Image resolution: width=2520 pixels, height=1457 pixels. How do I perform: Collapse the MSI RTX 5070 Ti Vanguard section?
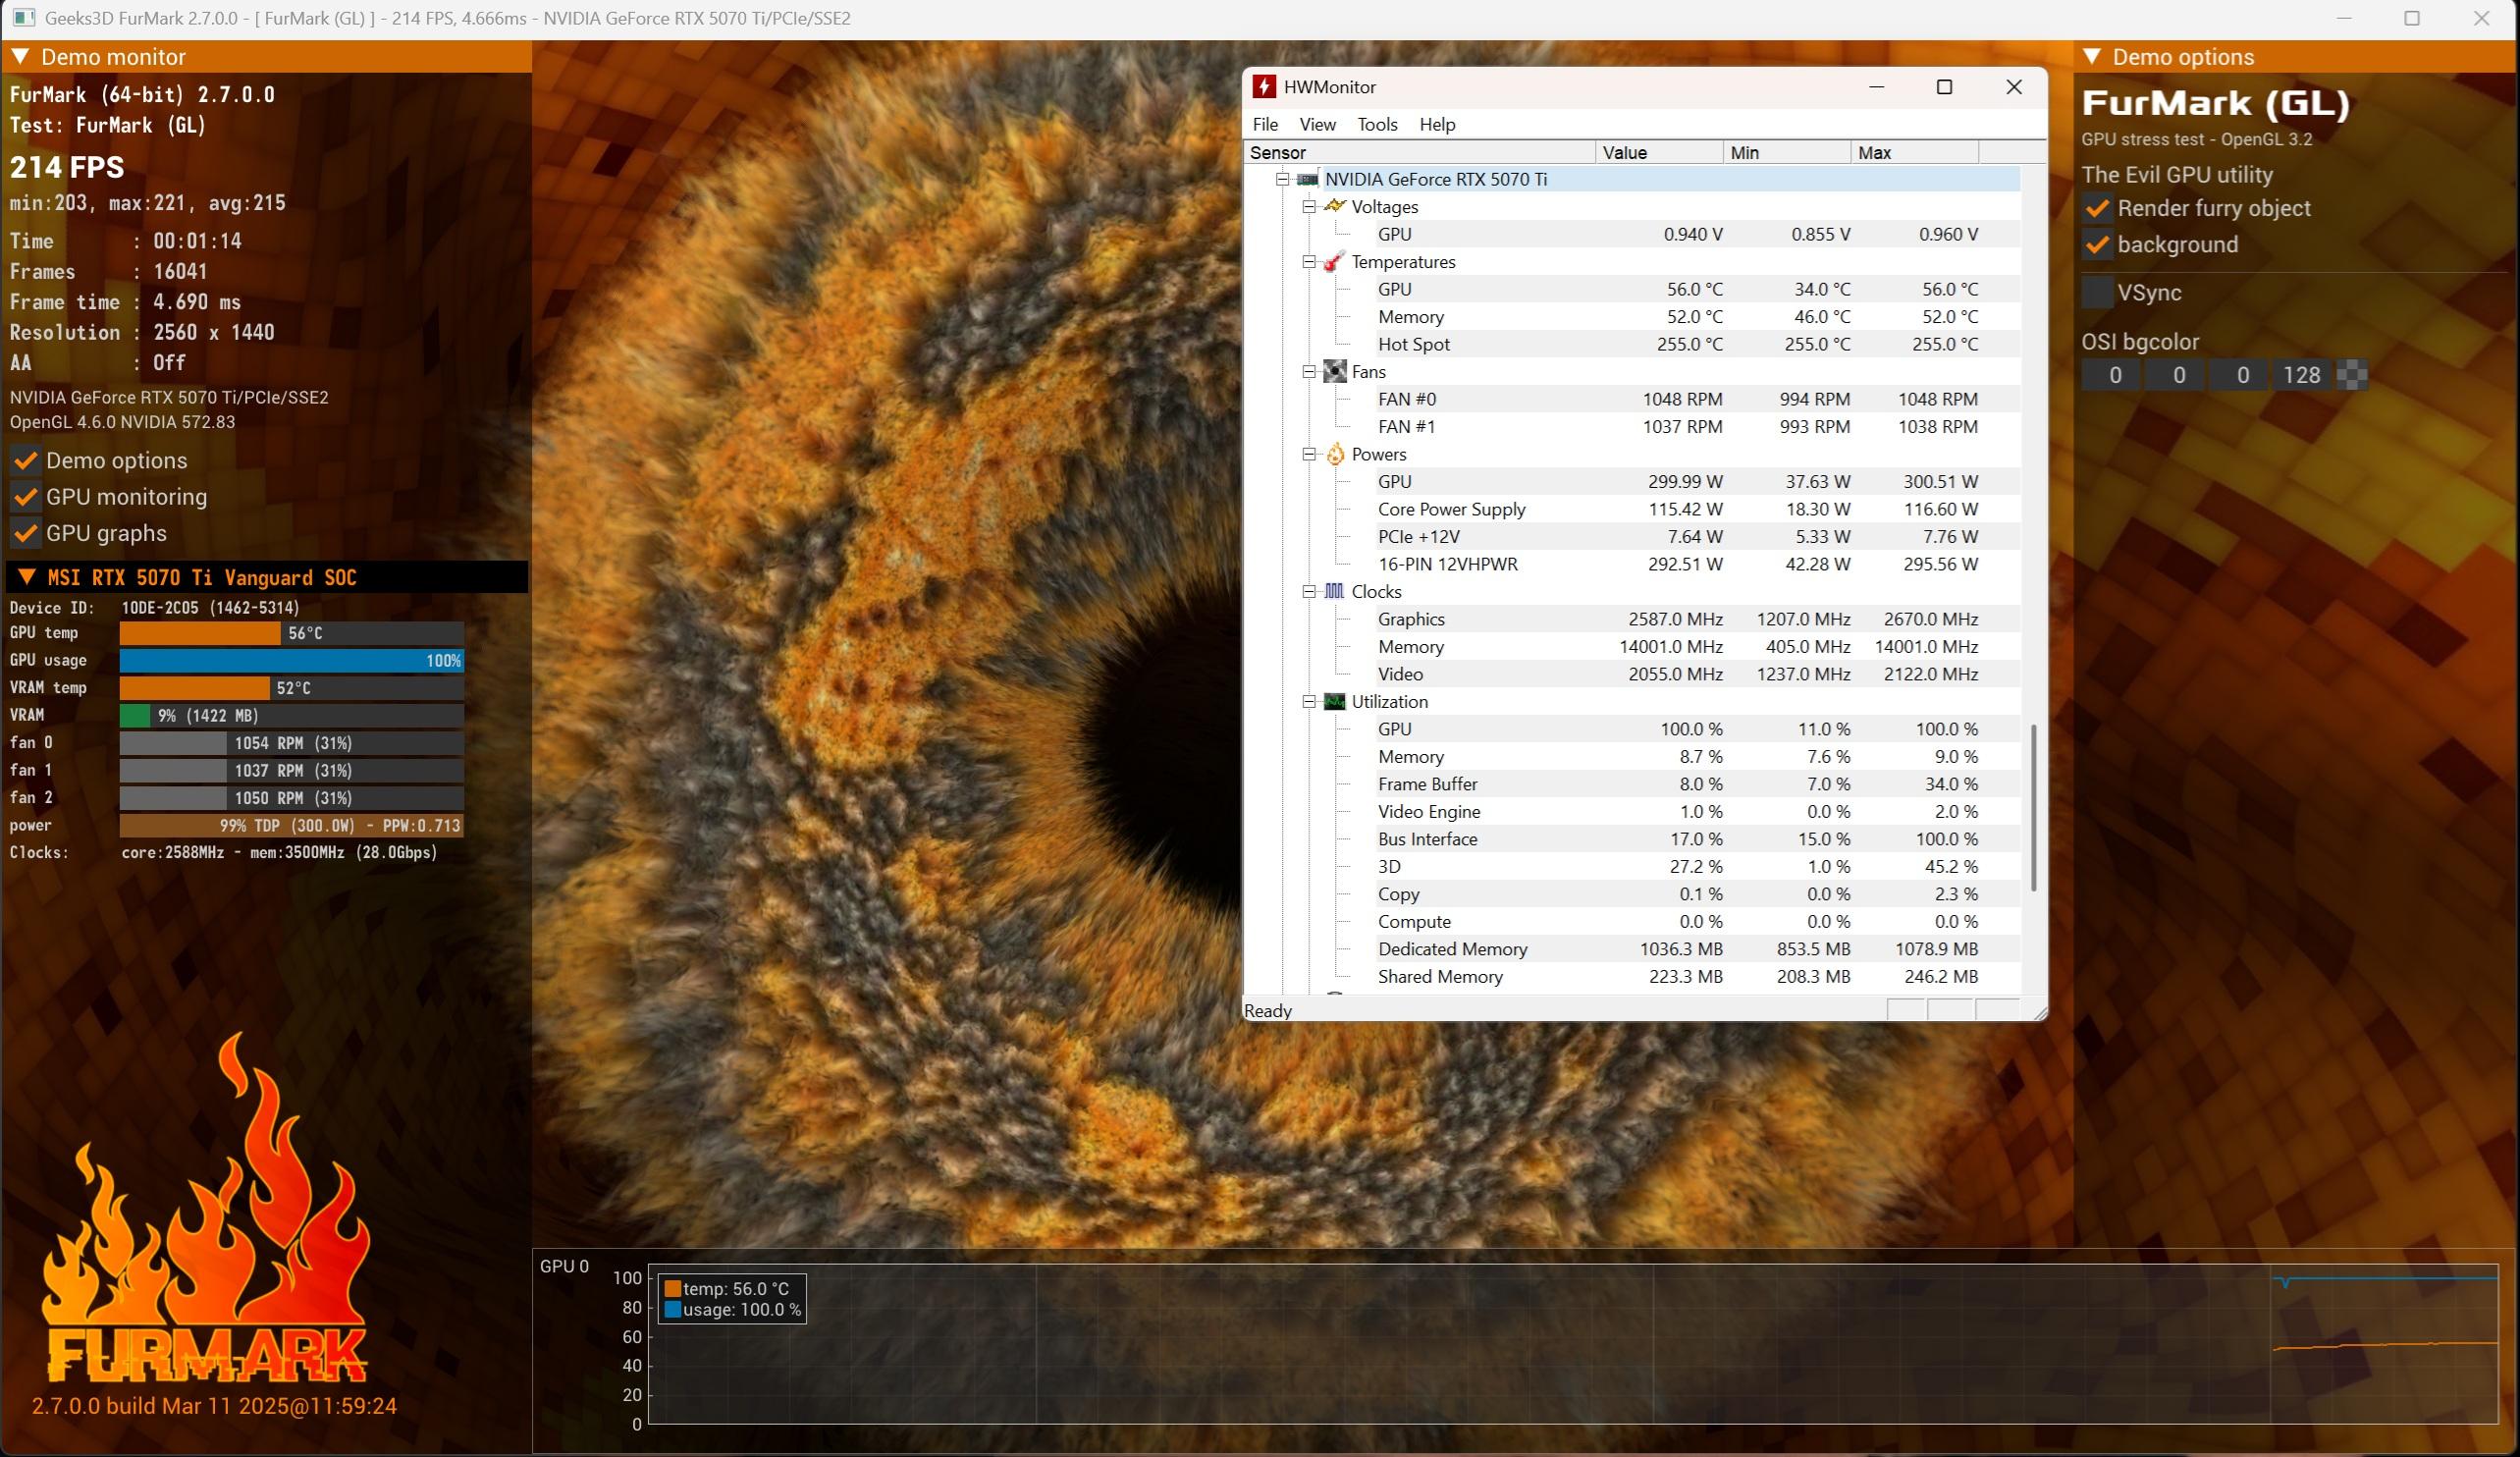click(27, 577)
